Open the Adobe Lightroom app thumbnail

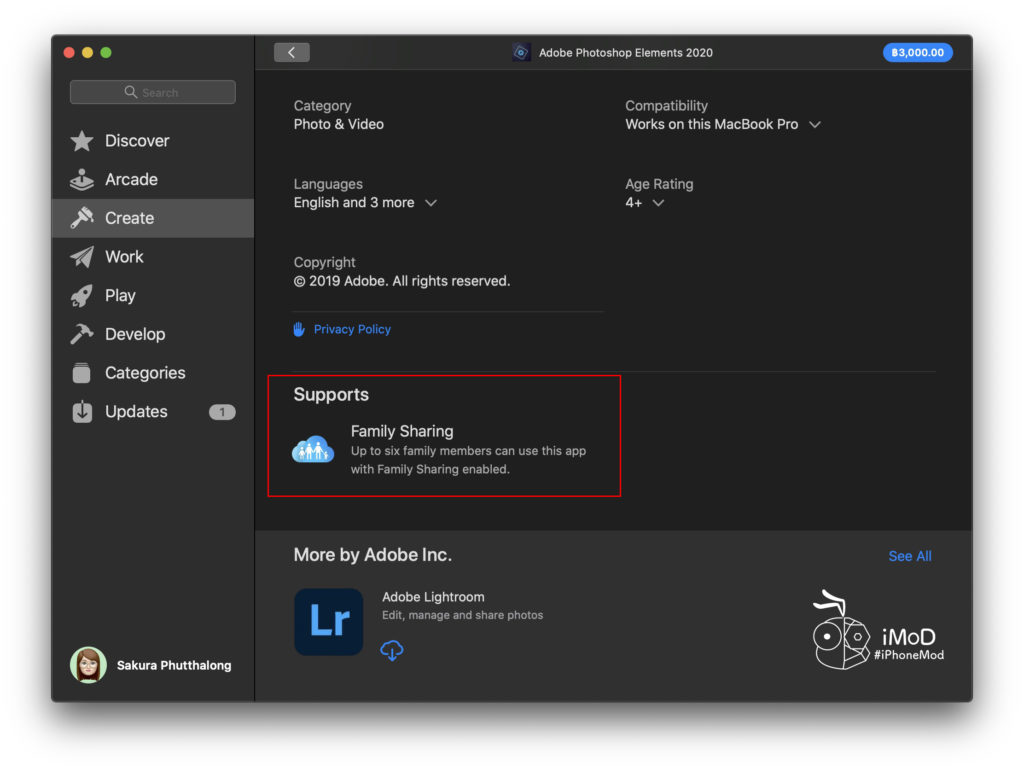click(x=328, y=621)
